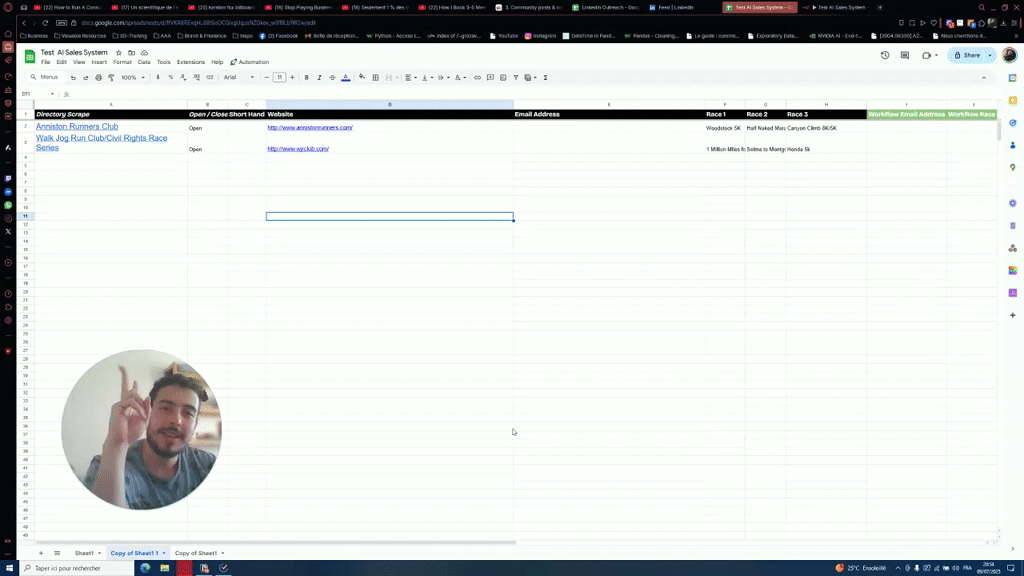The width and height of the screenshot is (1024, 576).
Task: Open the File menu
Action: (x=46, y=62)
